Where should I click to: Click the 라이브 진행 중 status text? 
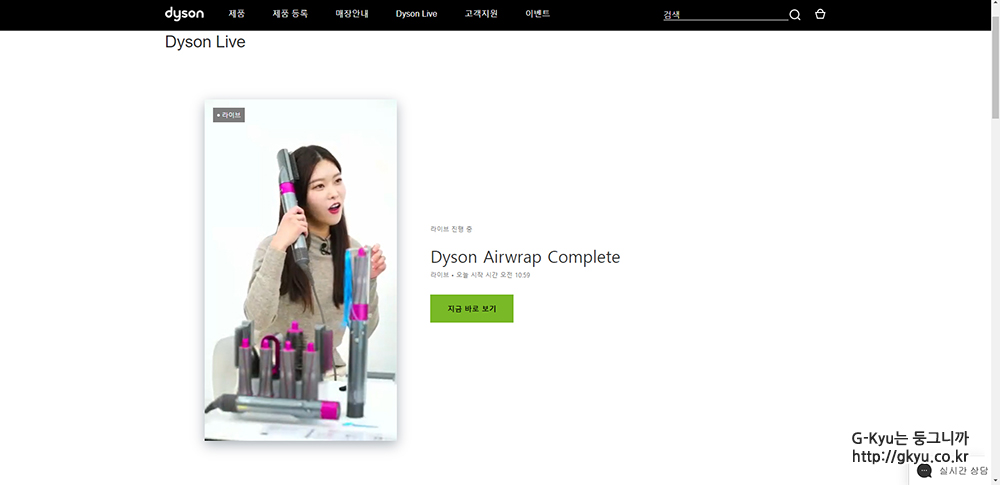[x=452, y=229]
